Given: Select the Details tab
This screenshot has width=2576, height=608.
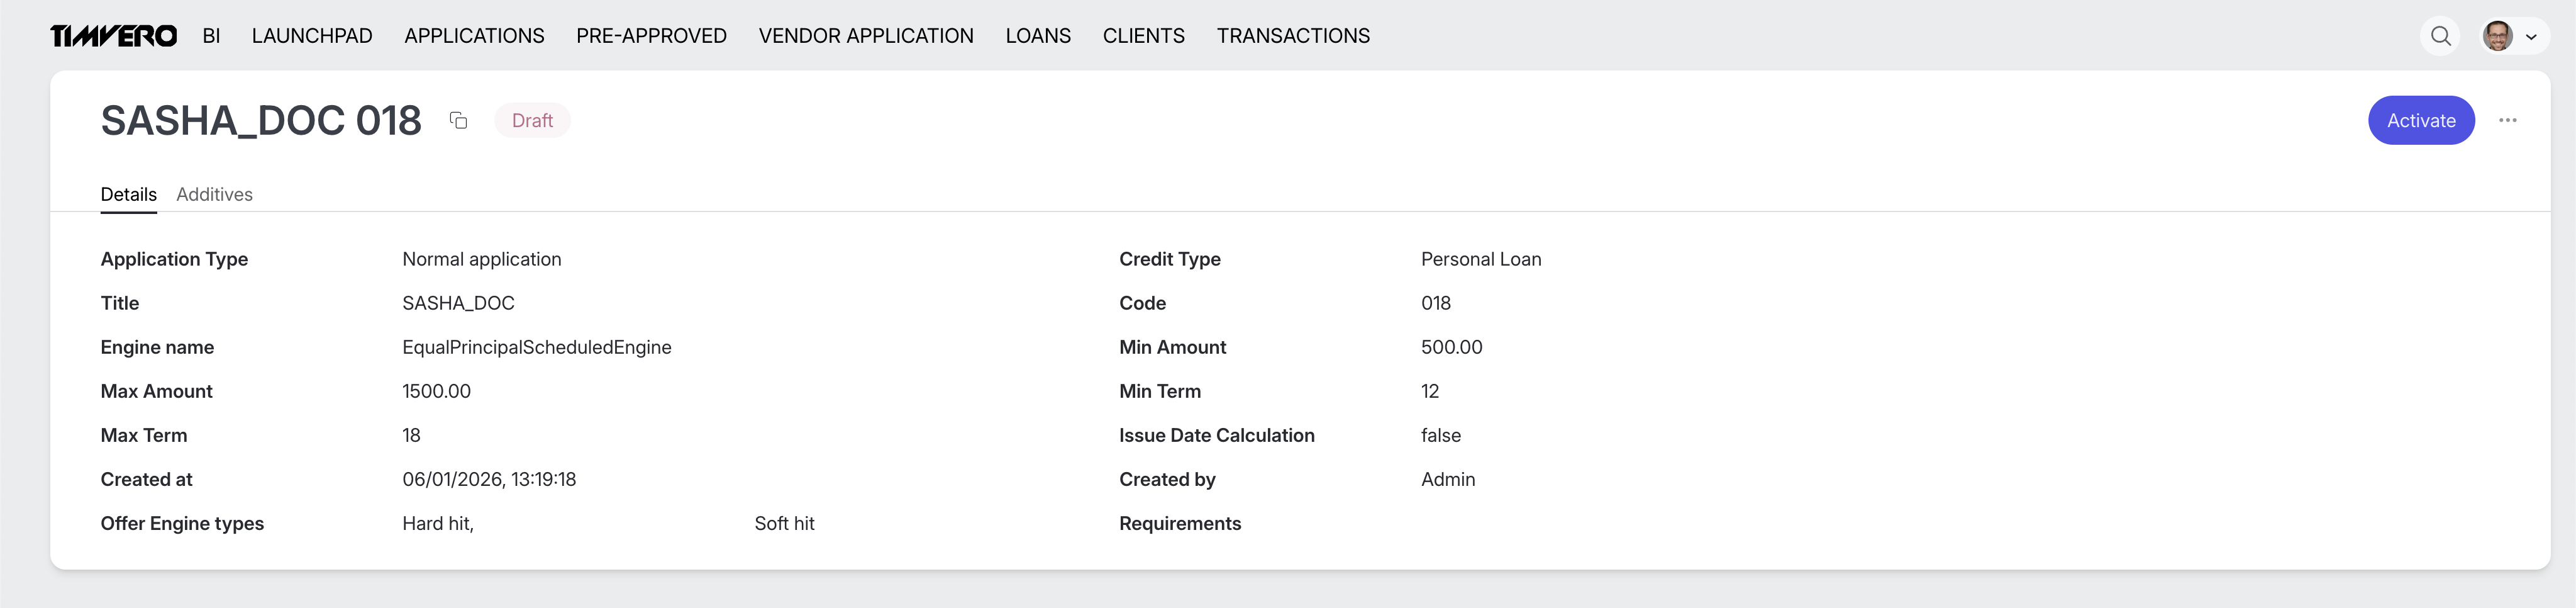Looking at the screenshot, I should (128, 194).
